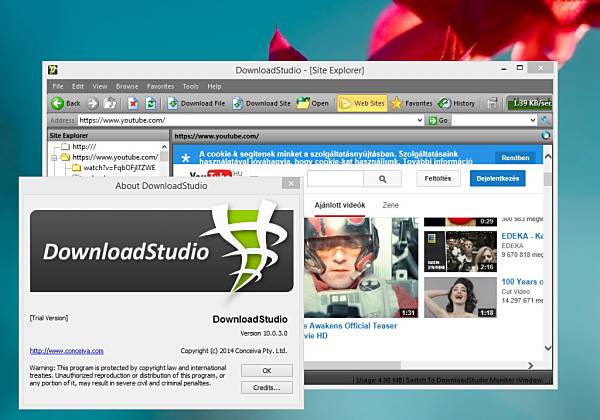Click the EDEKA channel name under the title

[512, 246]
